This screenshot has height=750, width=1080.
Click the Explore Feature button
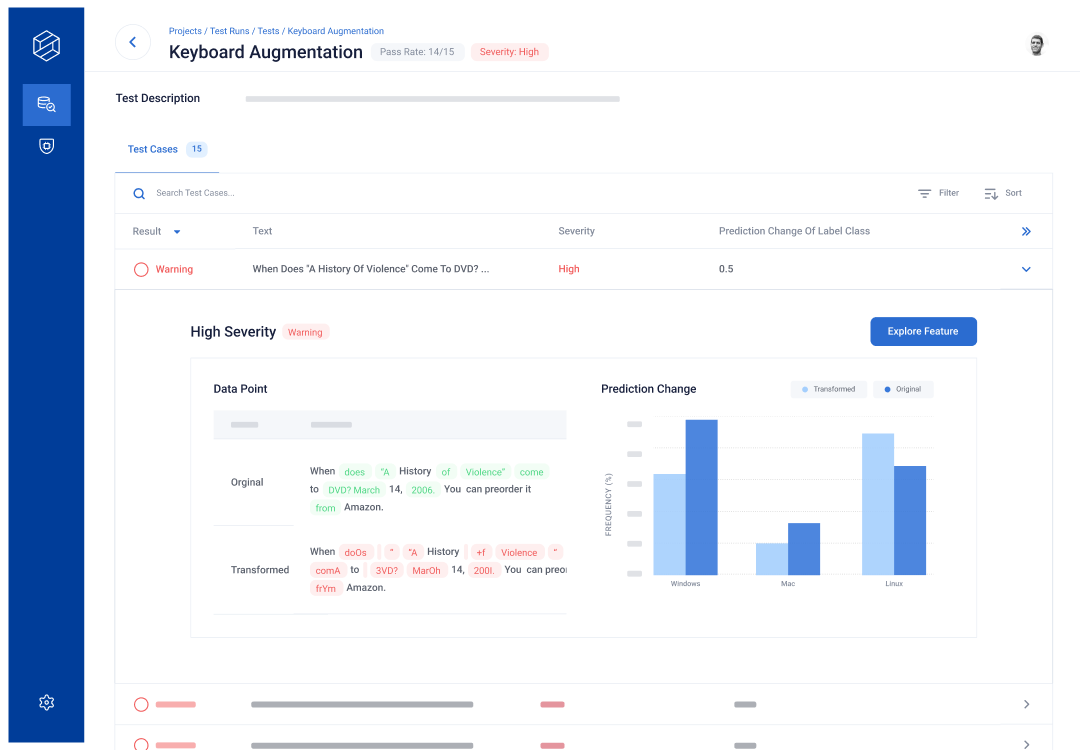[x=923, y=331]
